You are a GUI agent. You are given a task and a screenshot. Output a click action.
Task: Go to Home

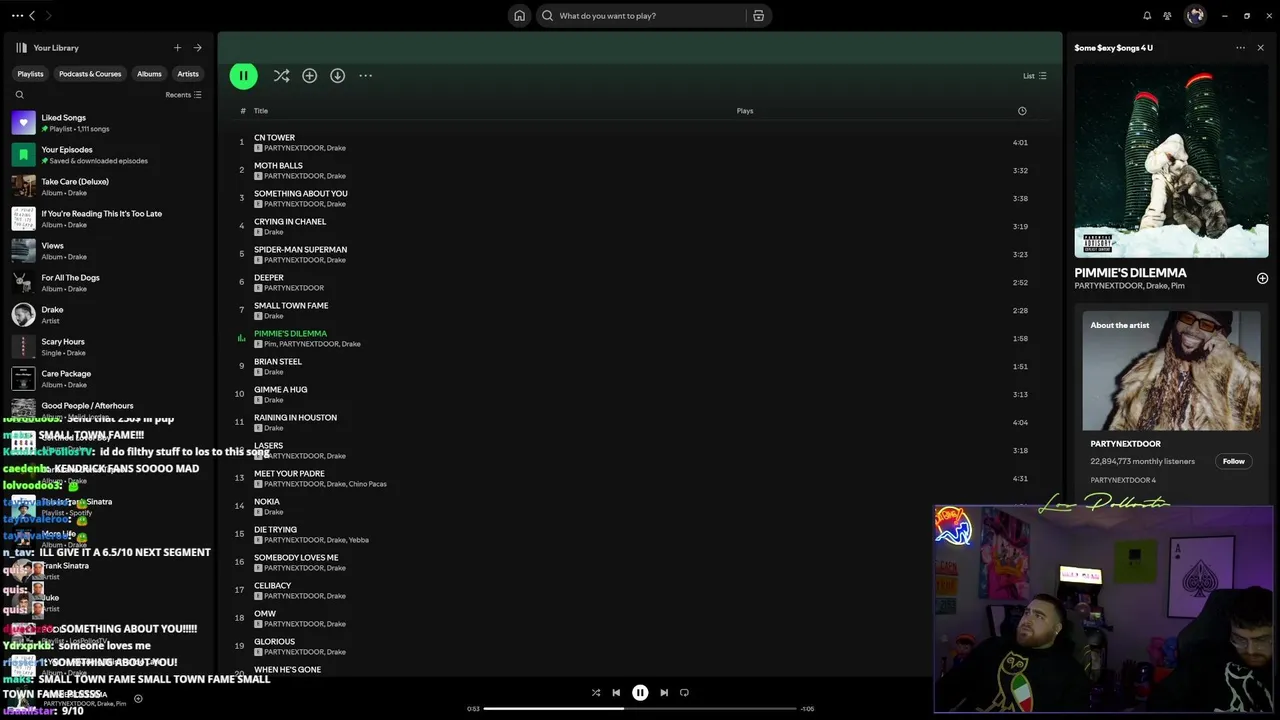click(519, 16)
